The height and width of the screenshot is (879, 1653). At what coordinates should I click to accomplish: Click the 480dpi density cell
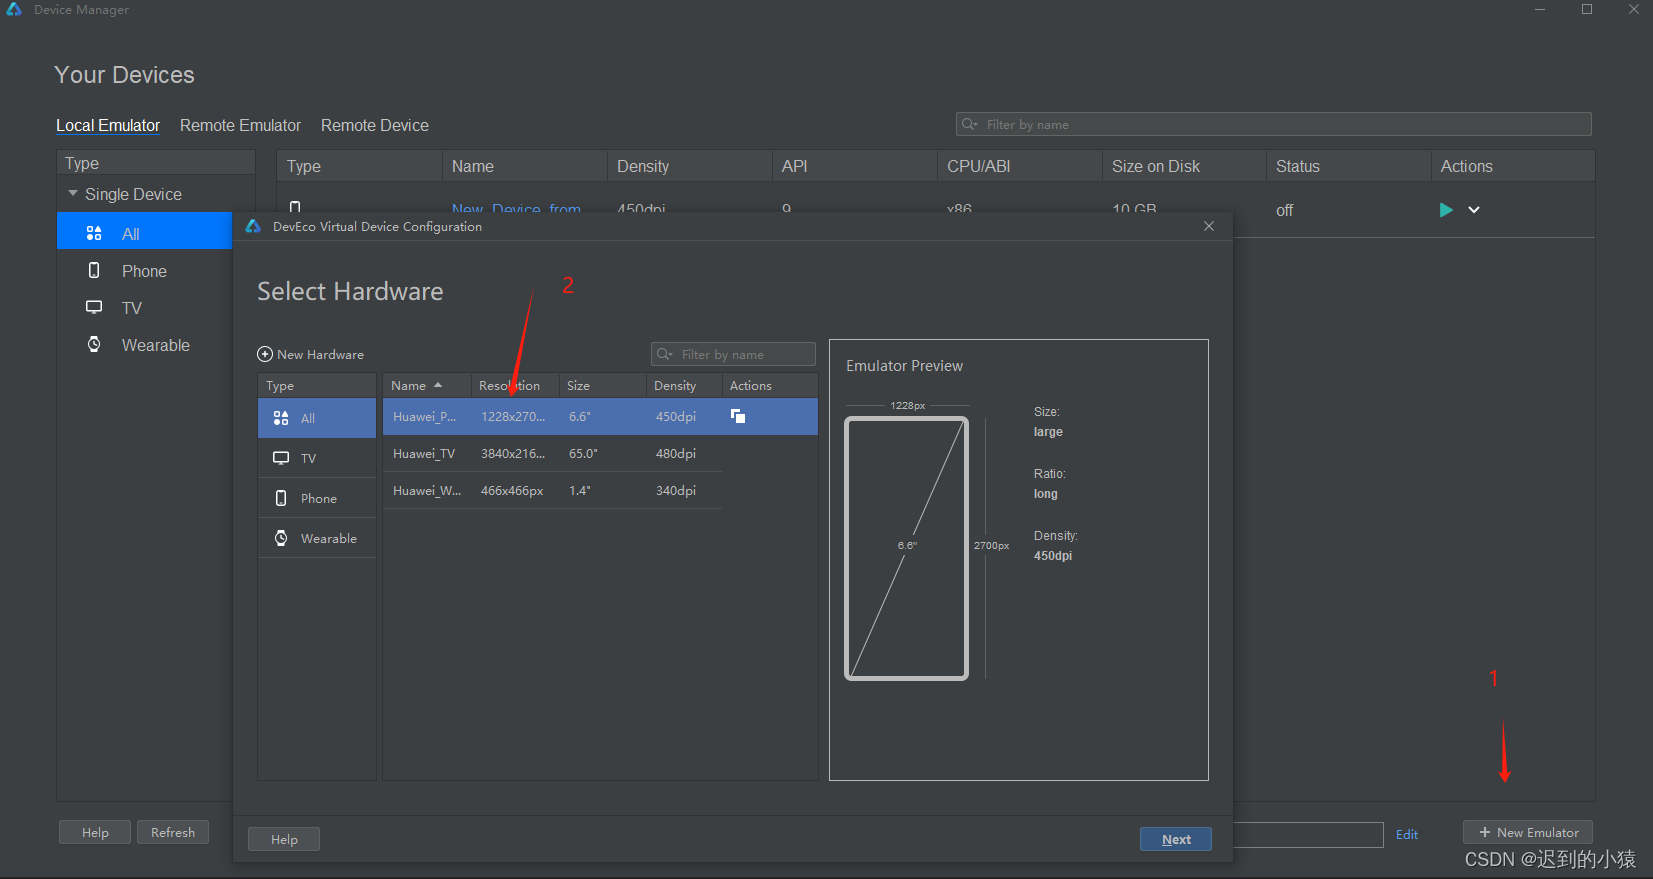[x=676, y=453]
